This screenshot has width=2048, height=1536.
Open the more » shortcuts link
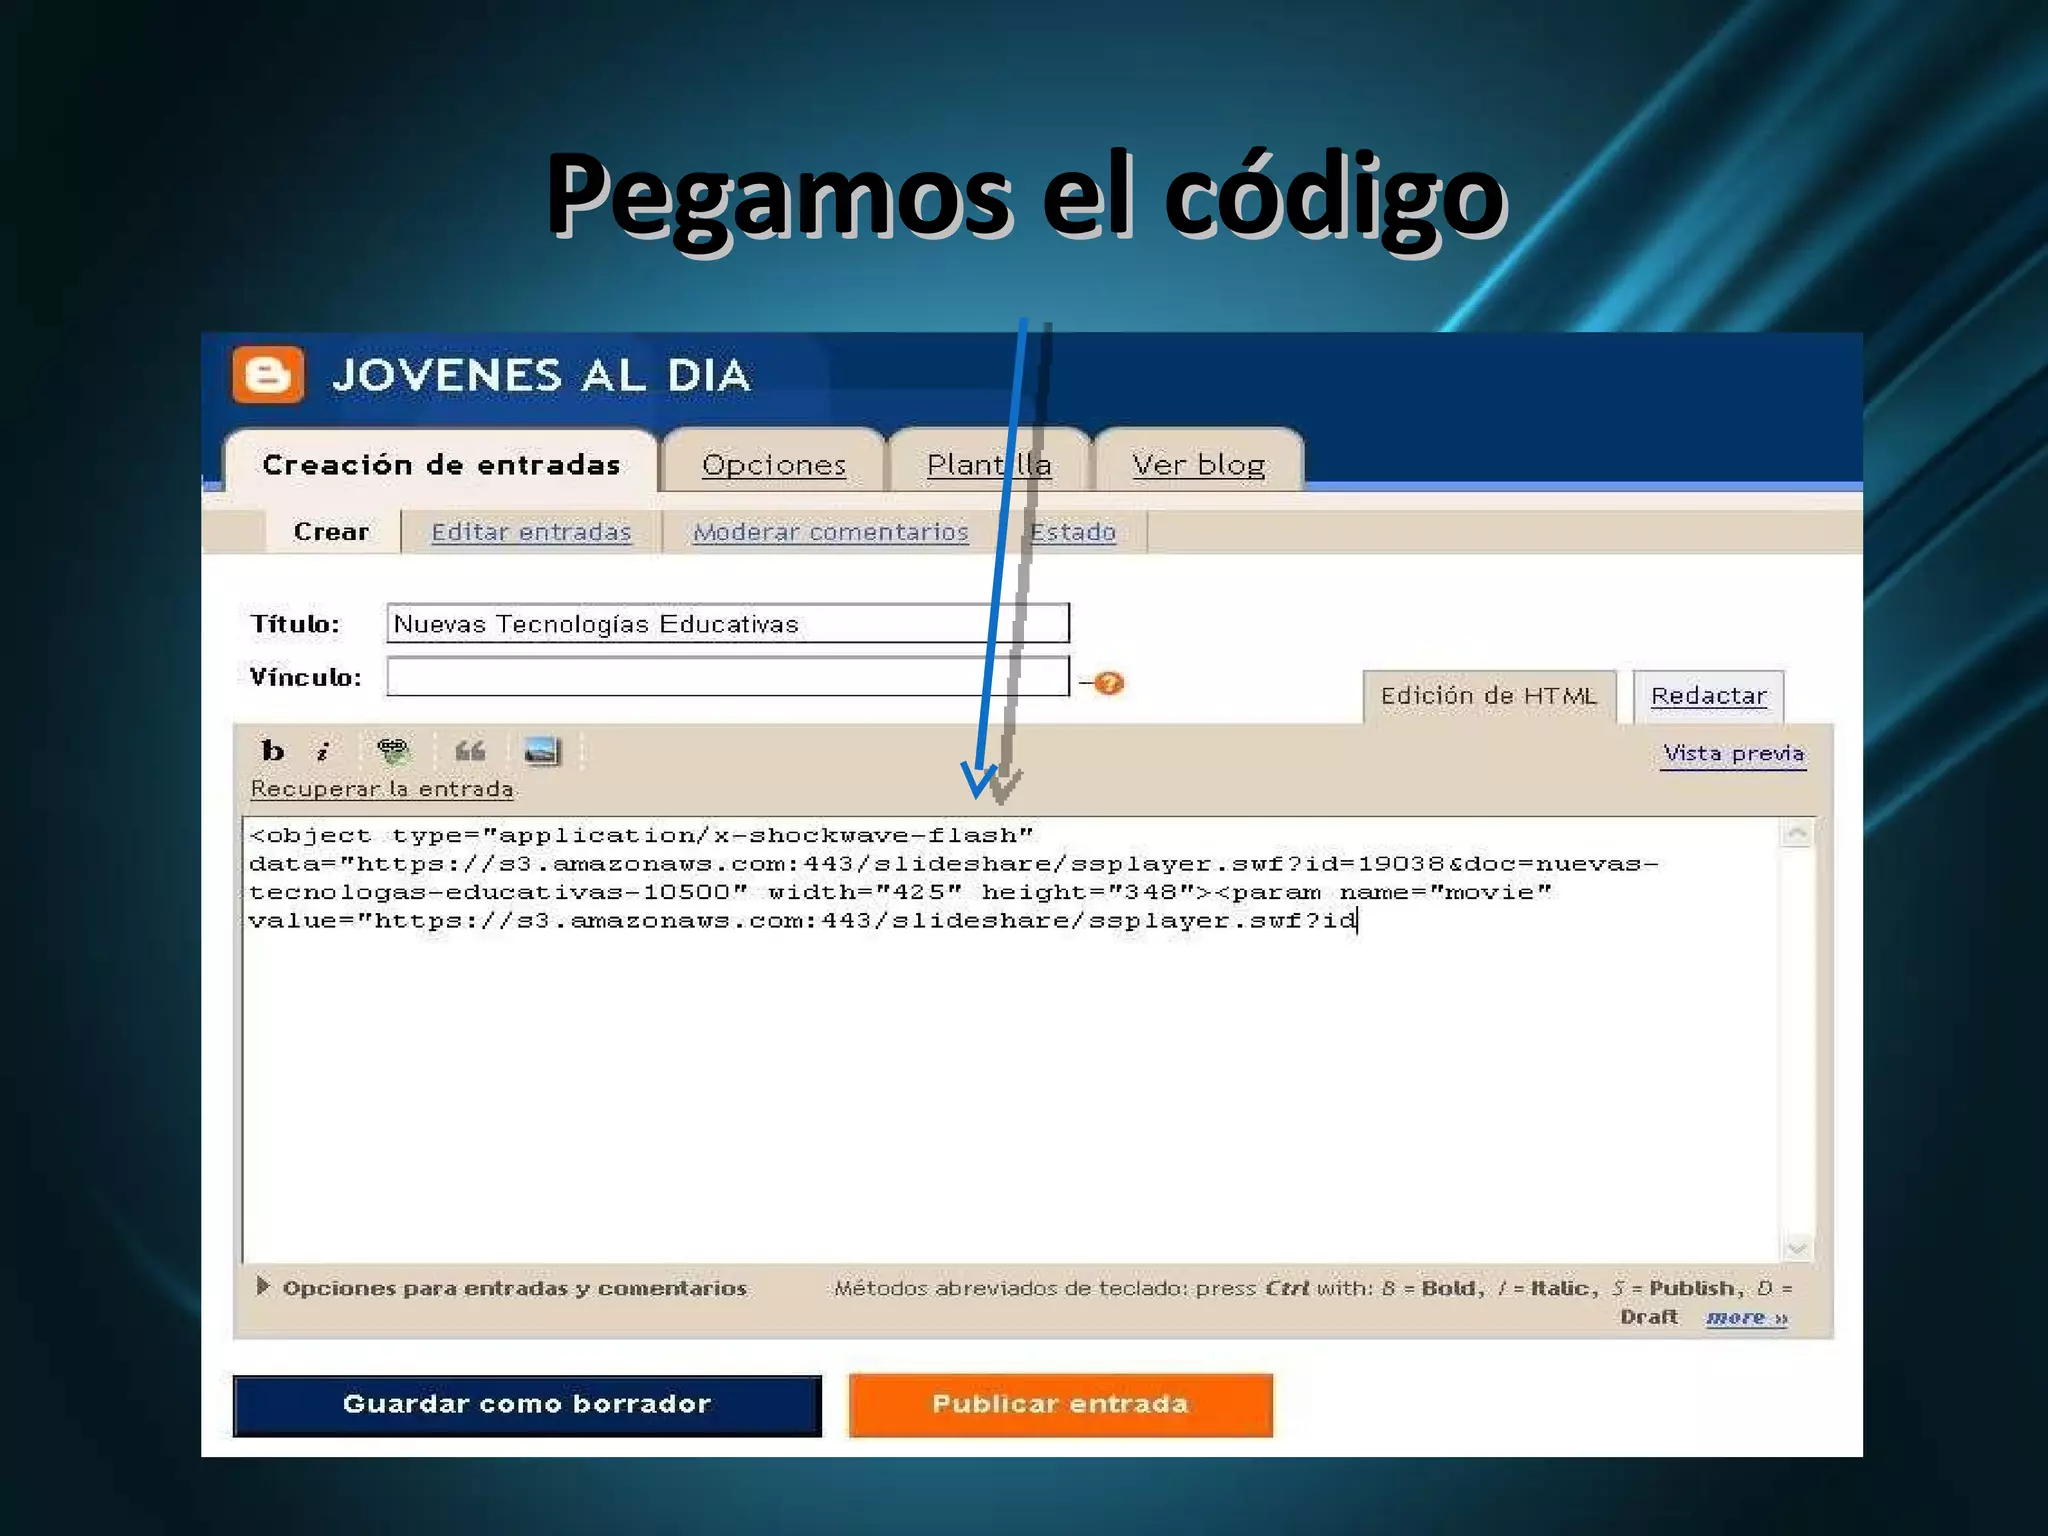point(1746,1317)
